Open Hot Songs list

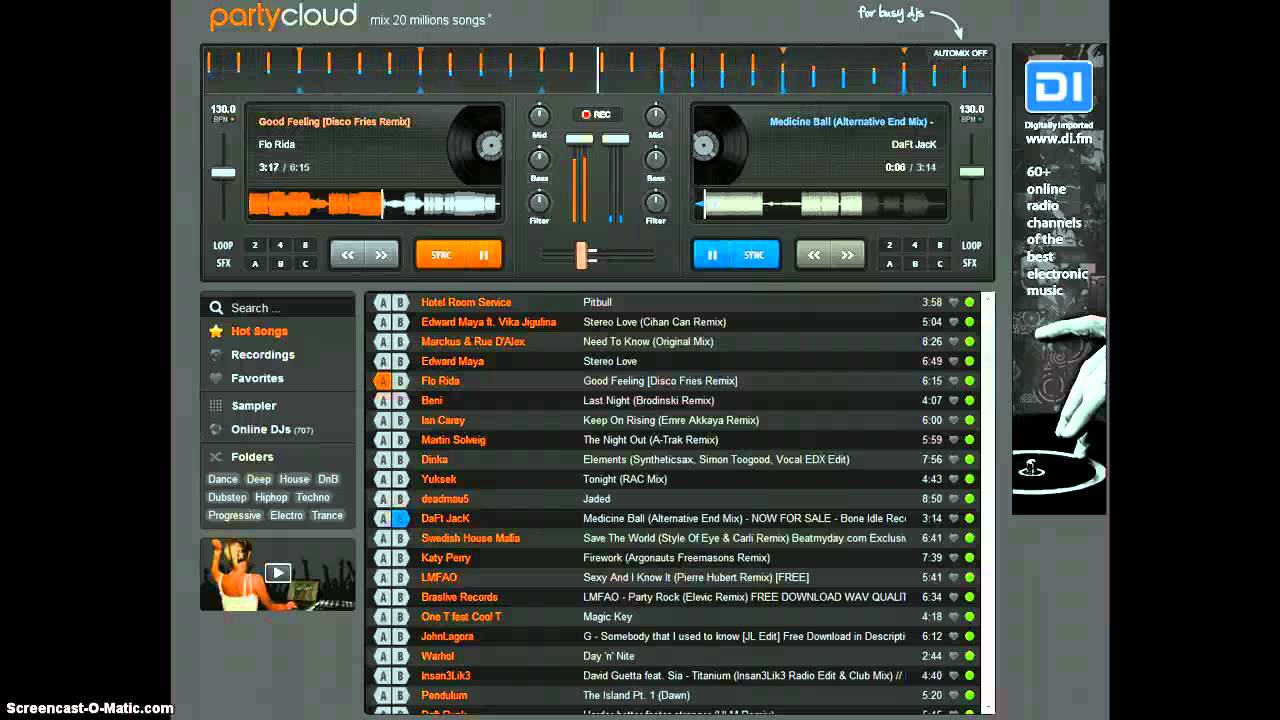[259, 331]
